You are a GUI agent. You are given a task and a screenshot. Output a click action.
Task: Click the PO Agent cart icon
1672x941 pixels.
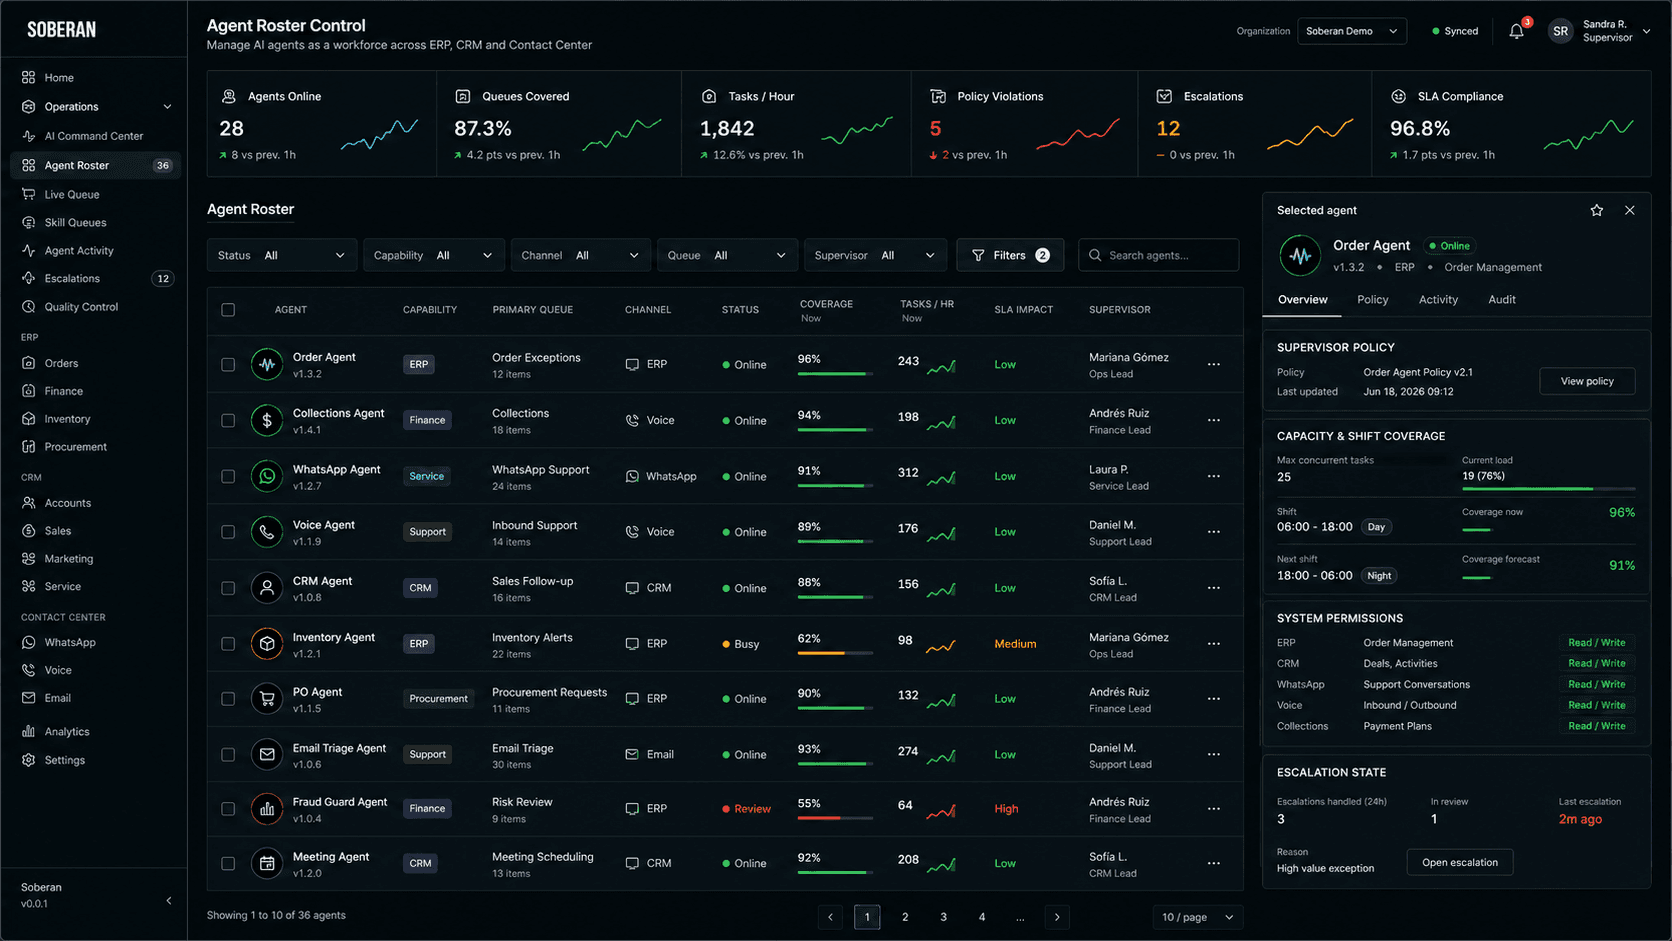(x=267, y=699)
